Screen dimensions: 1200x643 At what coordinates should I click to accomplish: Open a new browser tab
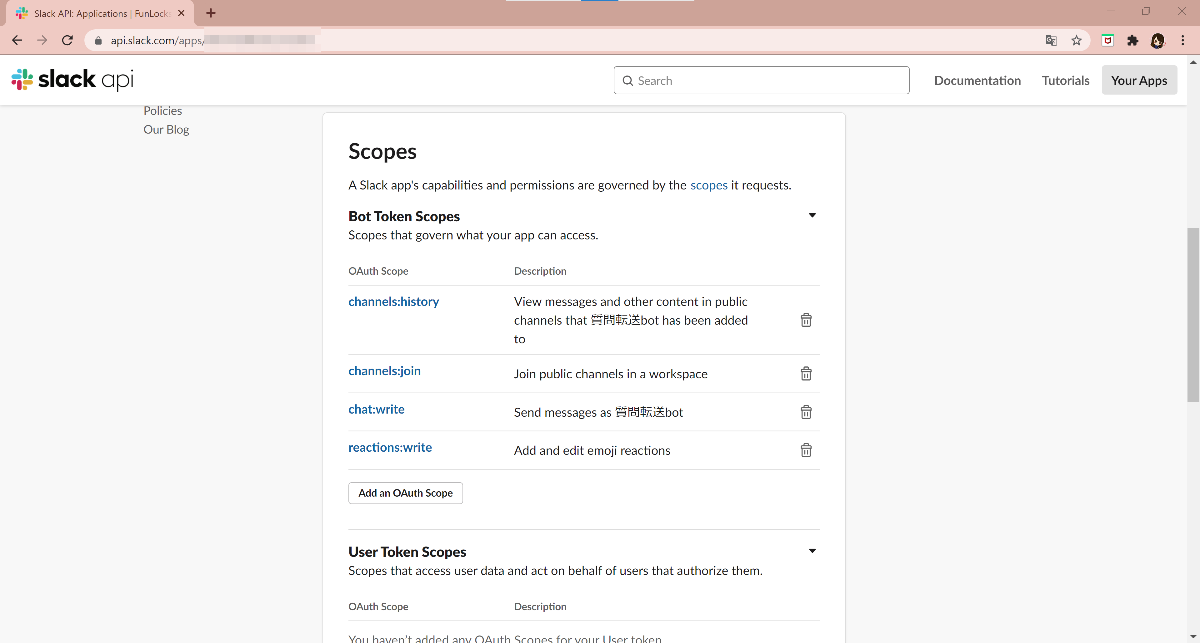coord(211,13)
